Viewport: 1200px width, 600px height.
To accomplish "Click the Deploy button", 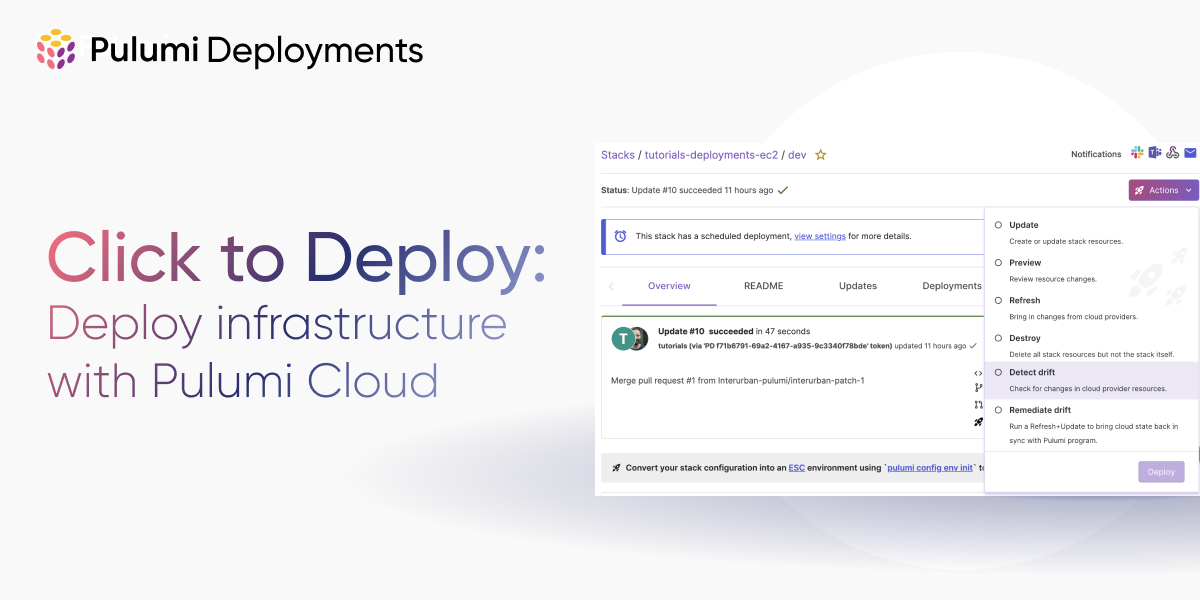I will pyautogui.click(x=1161, y=472).
